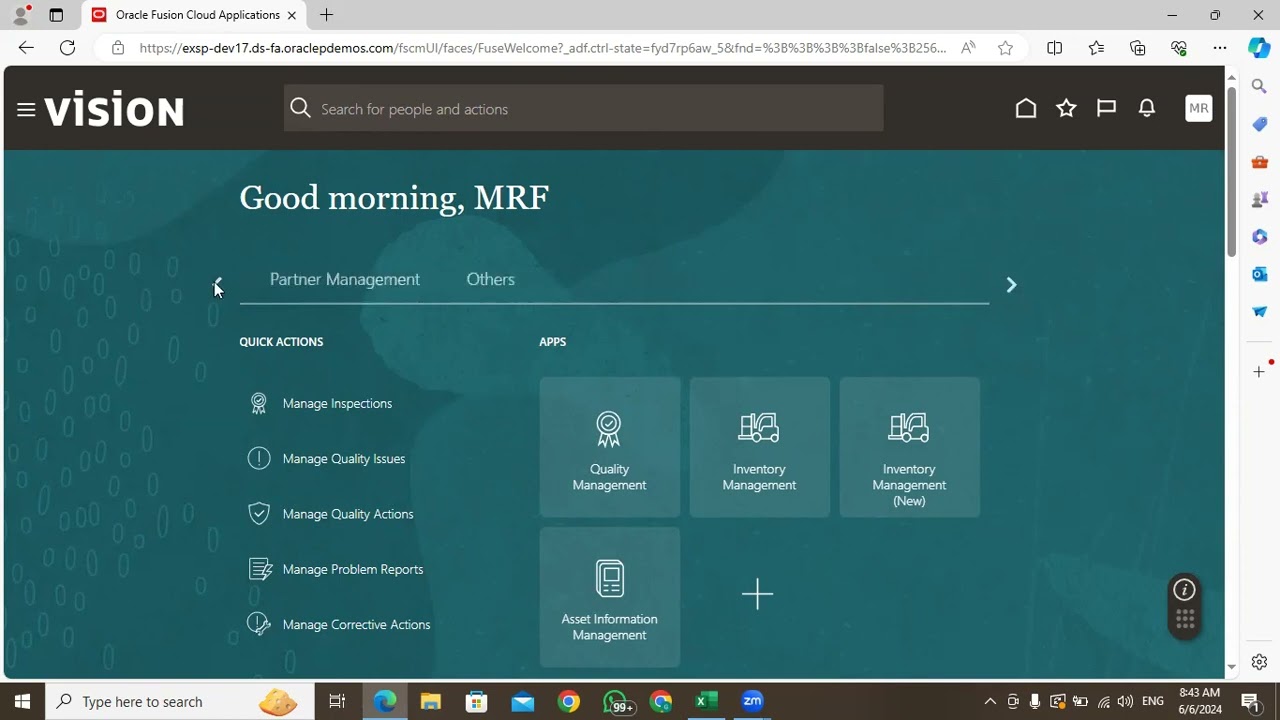Select the Partner Management tab
The height and width of the screenshot is (720, 1280).
click(345, 279)
